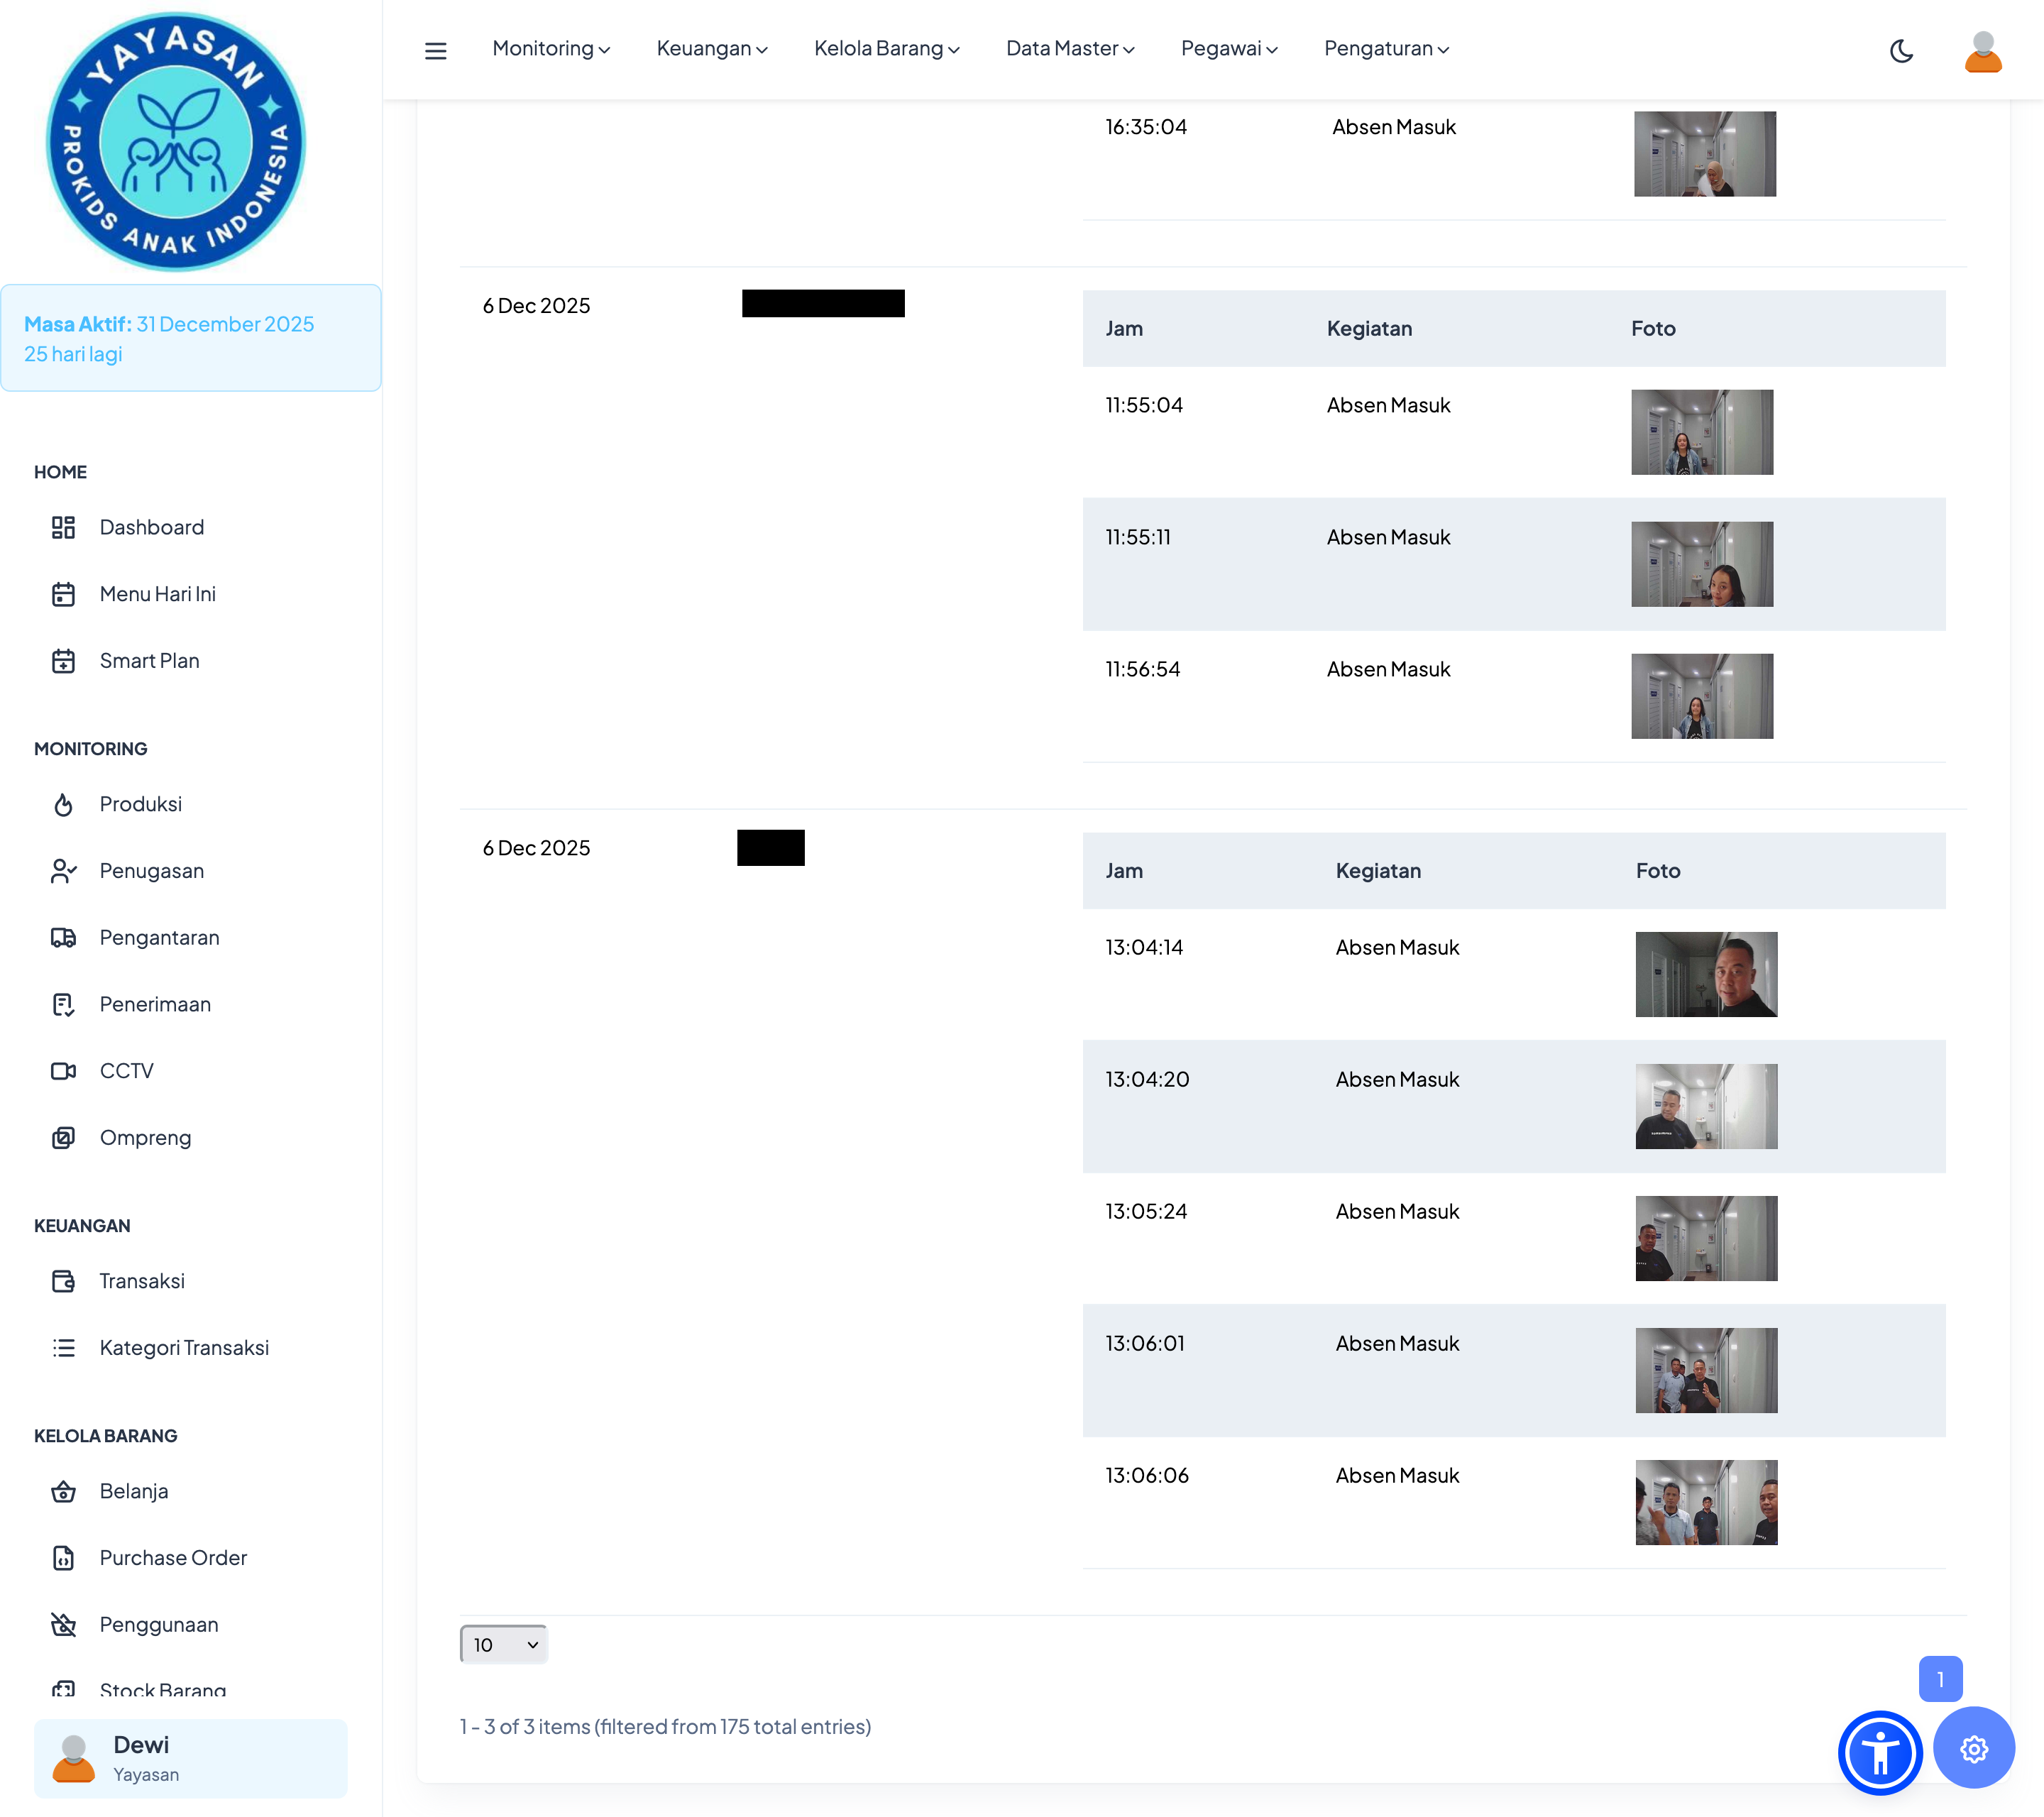2044x1817 pixels.
Task: Open Belanja shopping page
Action: pyautogui.click(x=133, y=1491)
